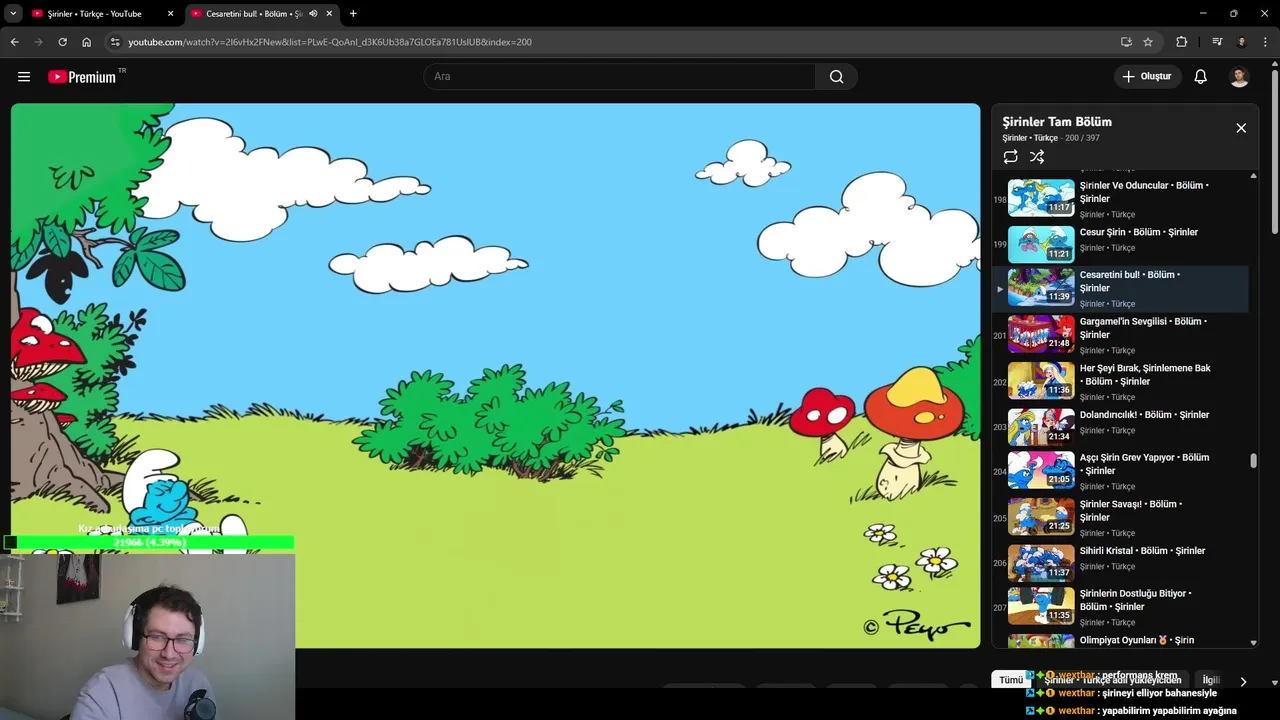The width and height of the screenshot is (1280, 720).
Task: Play Her Şeyi Bırak, Şirinlemene Bak episode
Action: pos(1121,381)
